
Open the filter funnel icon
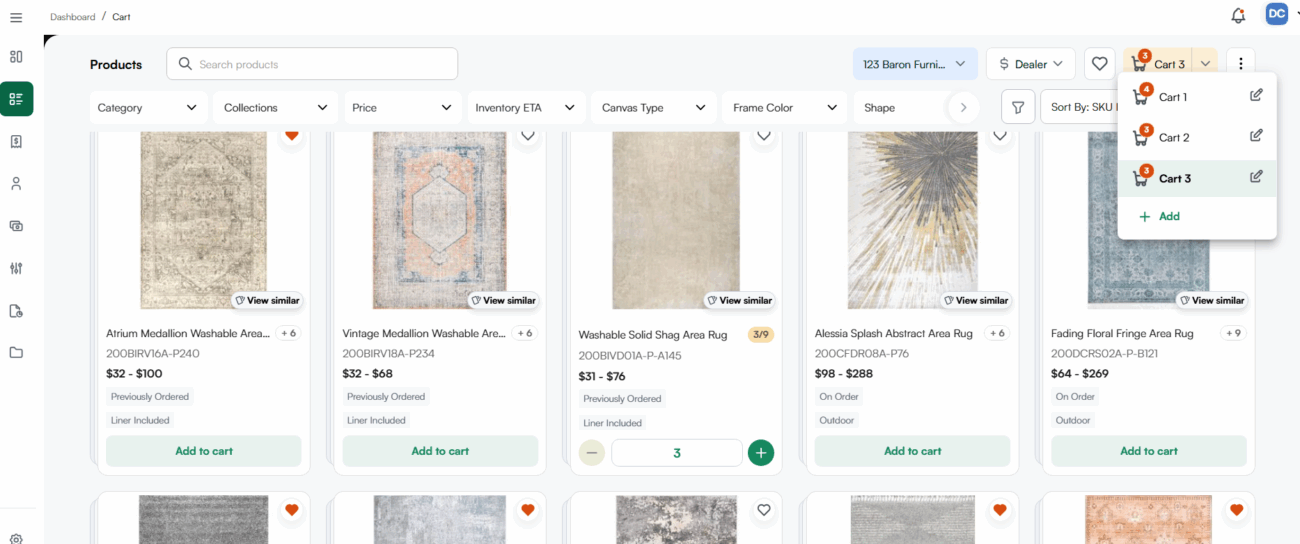tap(1017, 107)
